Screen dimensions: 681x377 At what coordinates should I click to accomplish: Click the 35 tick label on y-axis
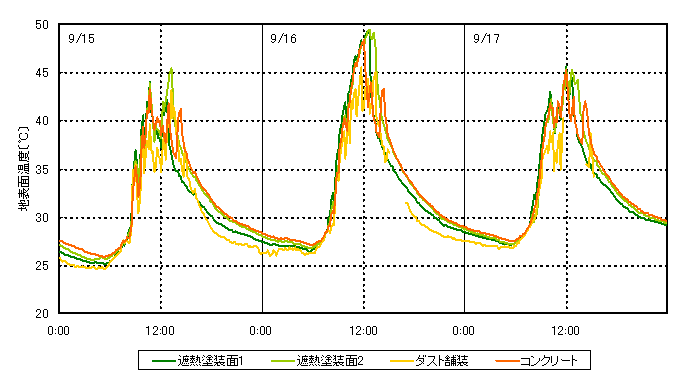(x=42, y=170)
